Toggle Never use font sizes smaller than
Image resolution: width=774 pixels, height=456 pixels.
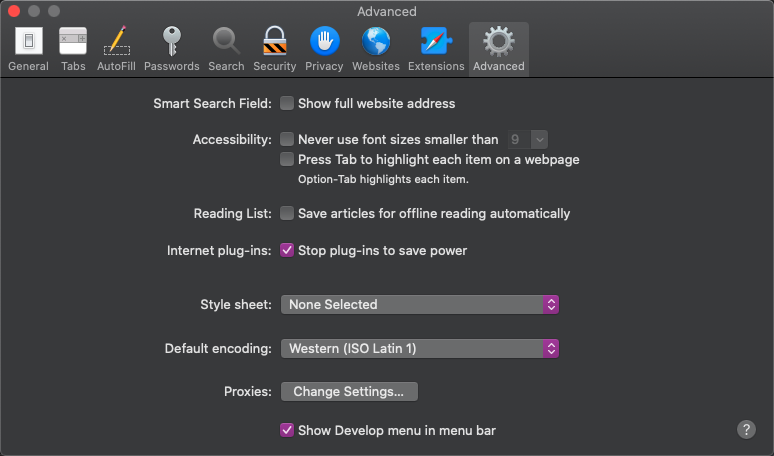click(287, 140)
